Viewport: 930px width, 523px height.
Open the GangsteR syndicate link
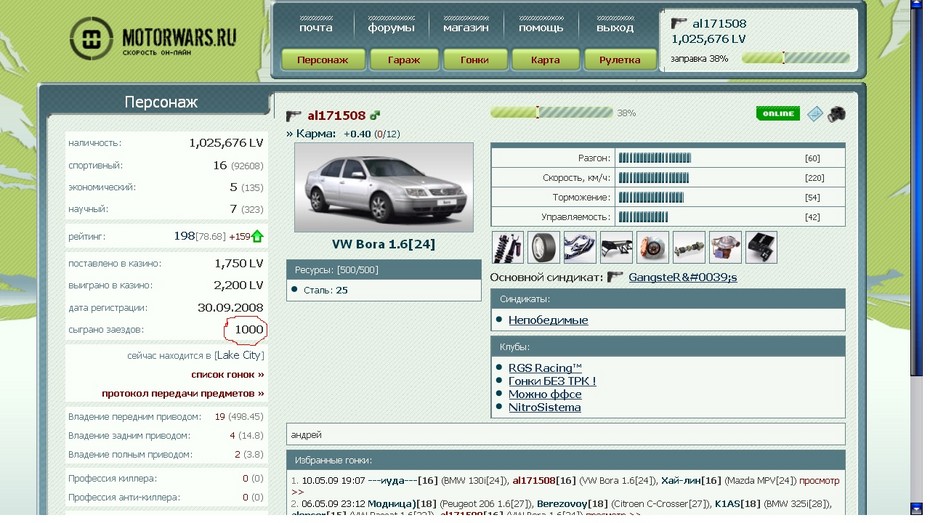pos(683,277)
